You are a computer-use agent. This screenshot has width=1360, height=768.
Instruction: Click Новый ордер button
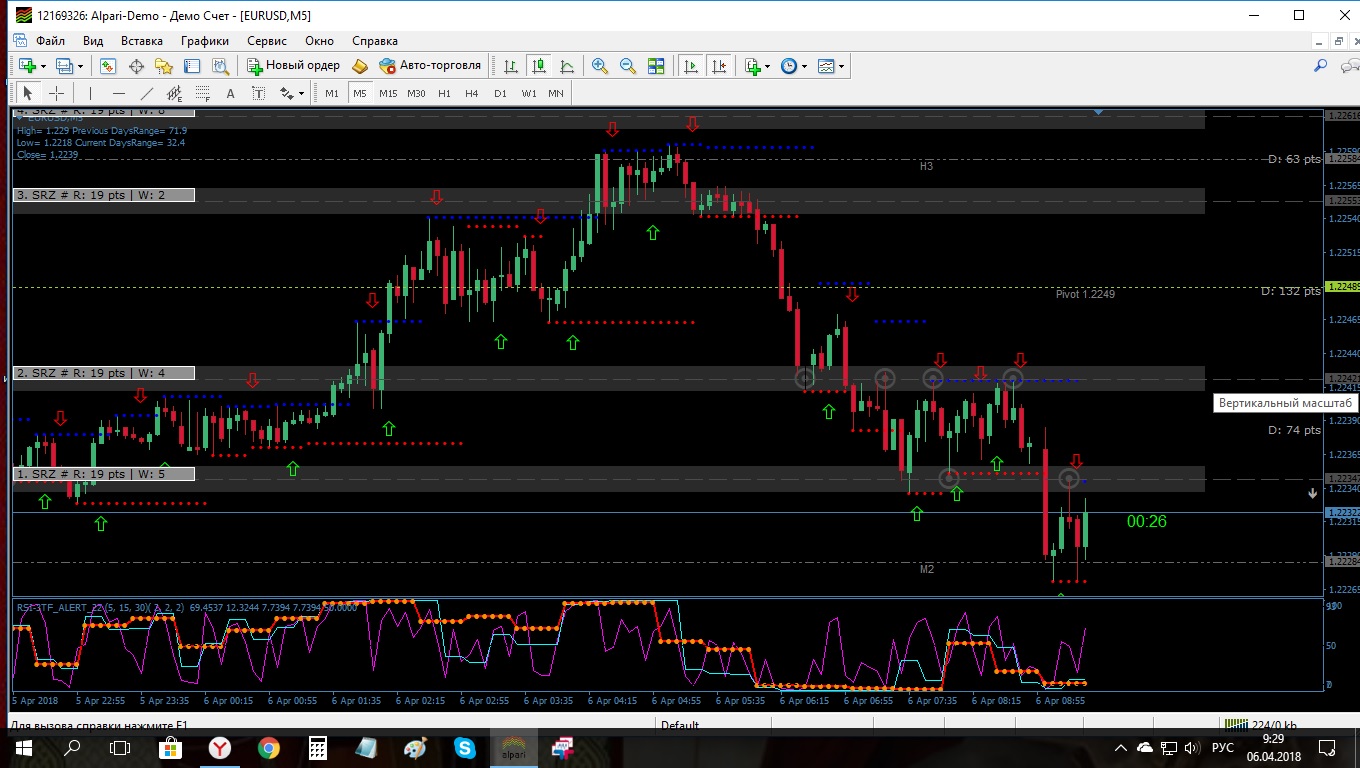click(294, 66)
